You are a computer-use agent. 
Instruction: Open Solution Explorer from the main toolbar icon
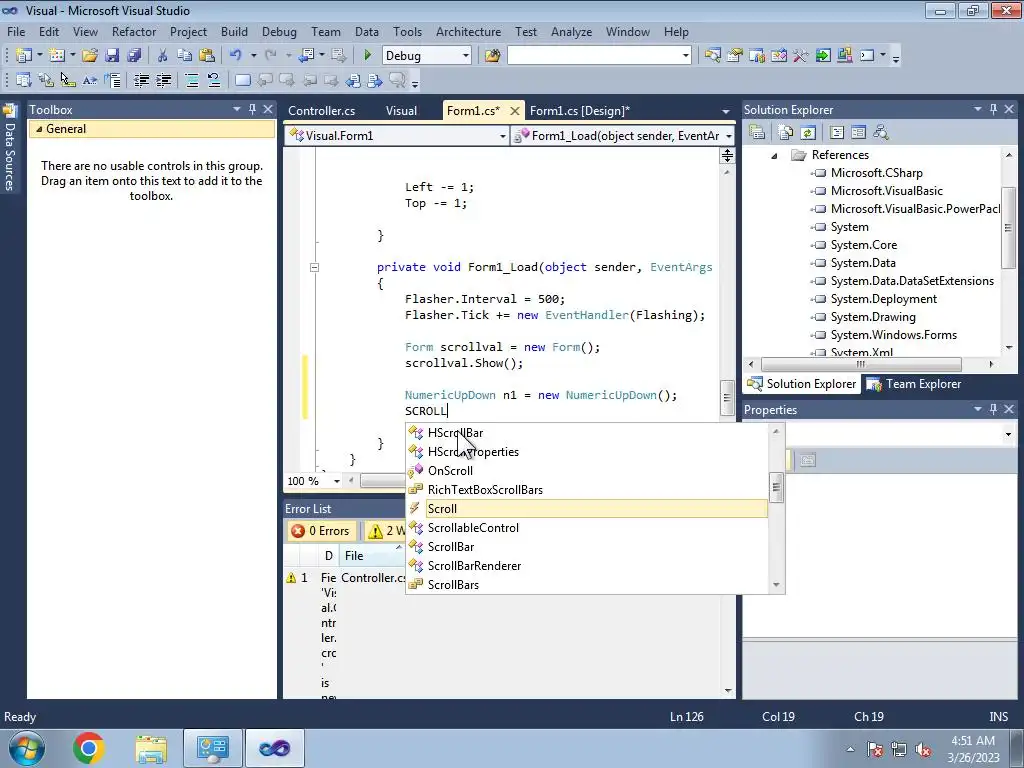tap(712, 56)
